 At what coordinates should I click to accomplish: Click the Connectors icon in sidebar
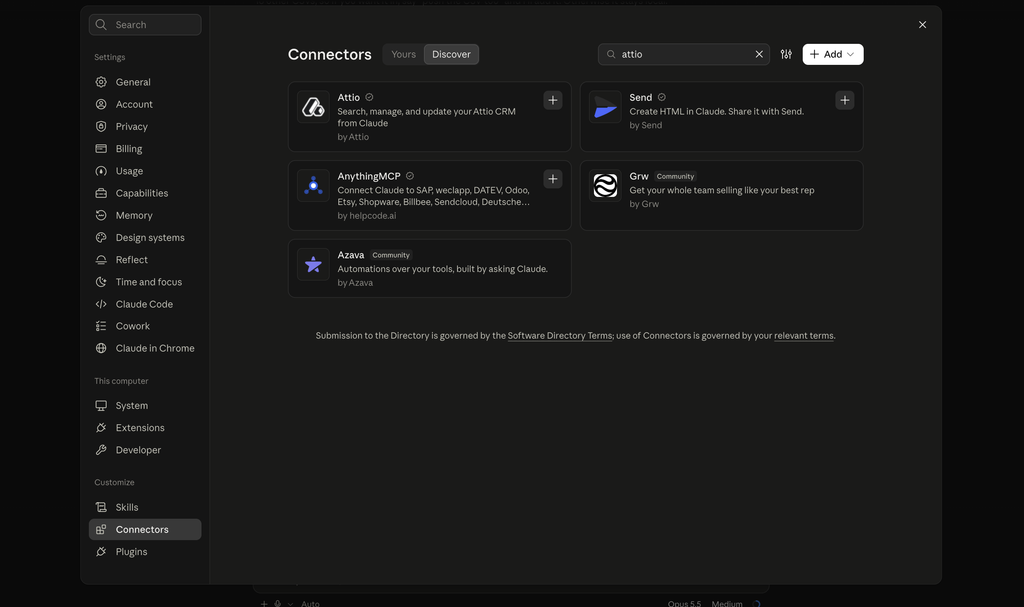101,530
